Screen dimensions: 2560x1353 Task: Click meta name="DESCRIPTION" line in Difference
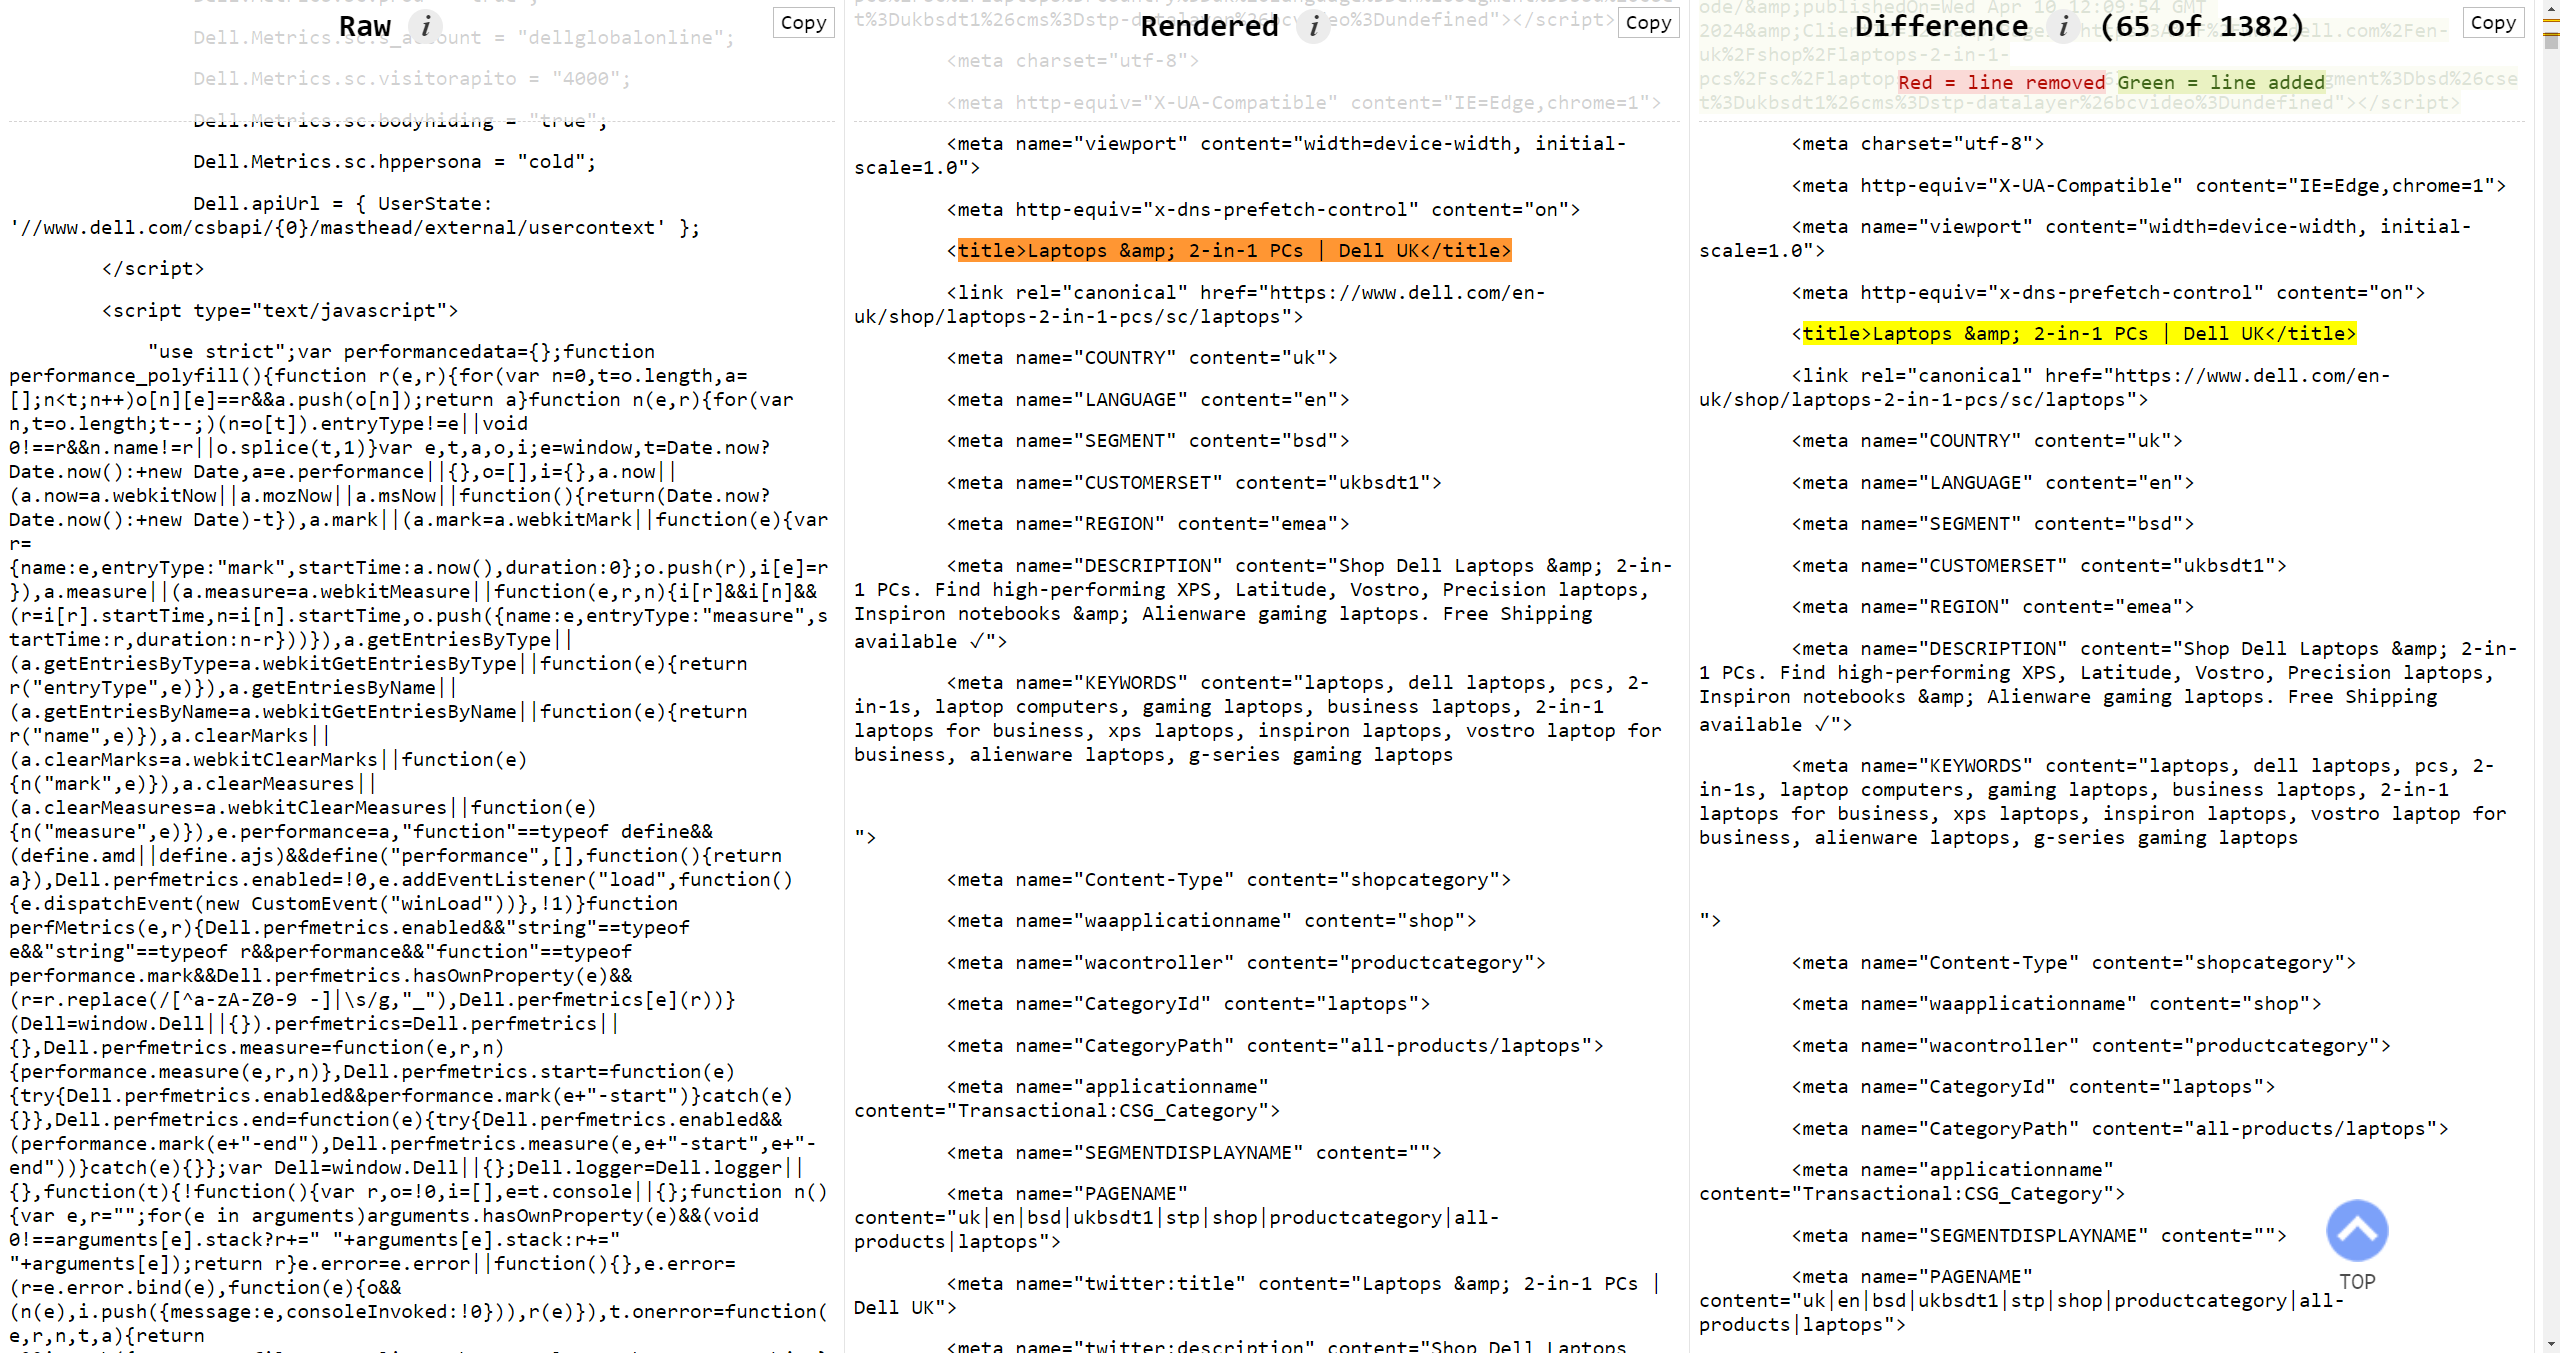(x=2108, y=686)
